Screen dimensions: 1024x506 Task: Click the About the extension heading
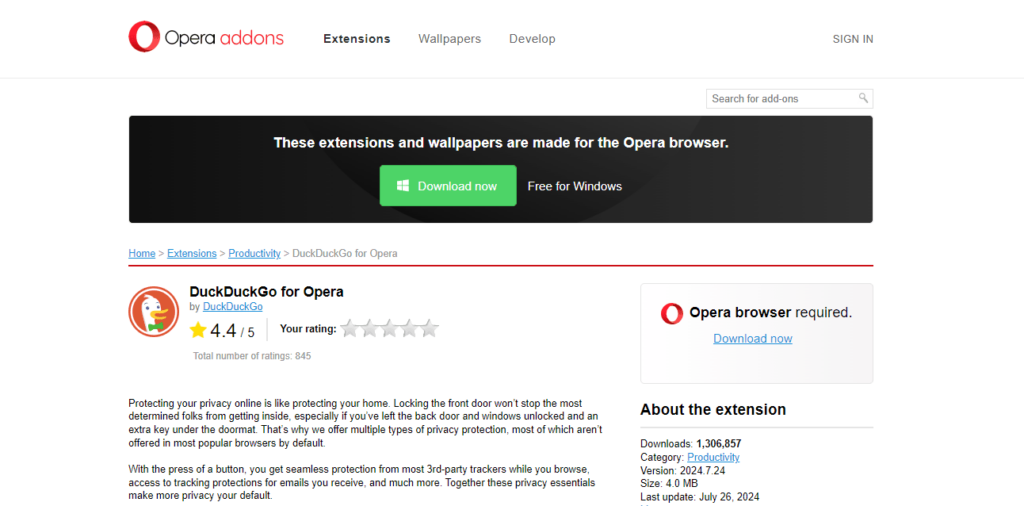[713, 410]
